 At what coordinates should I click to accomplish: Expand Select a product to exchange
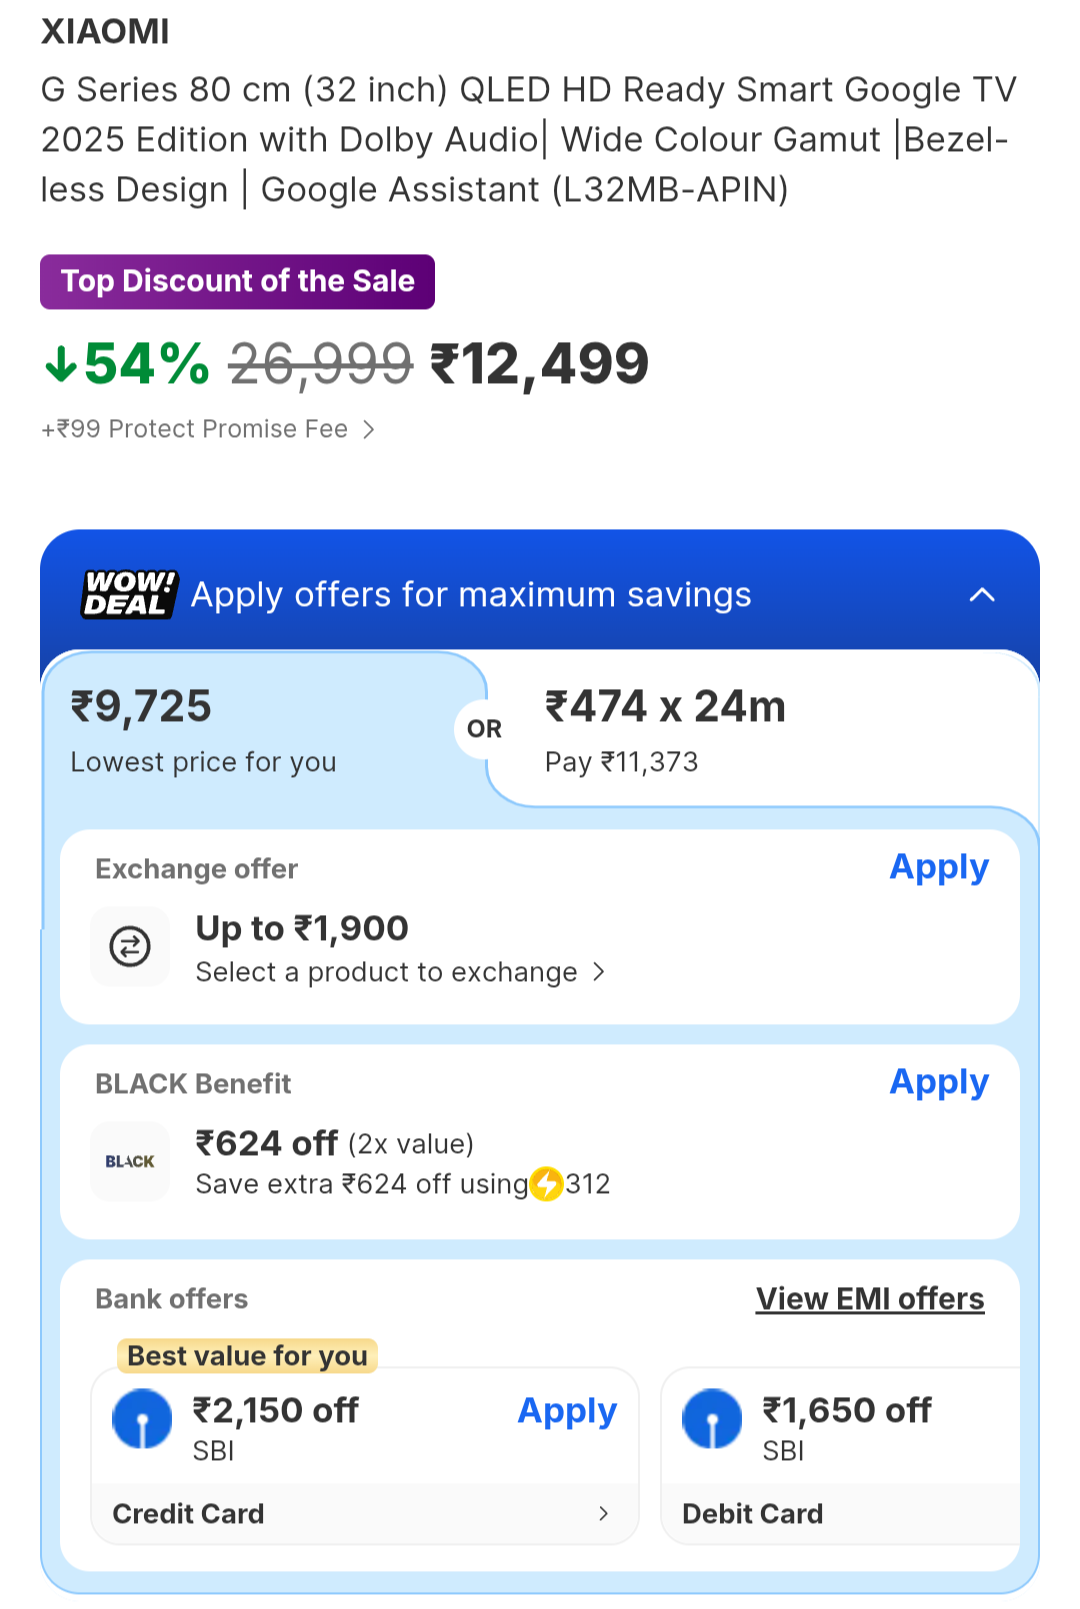598,972
